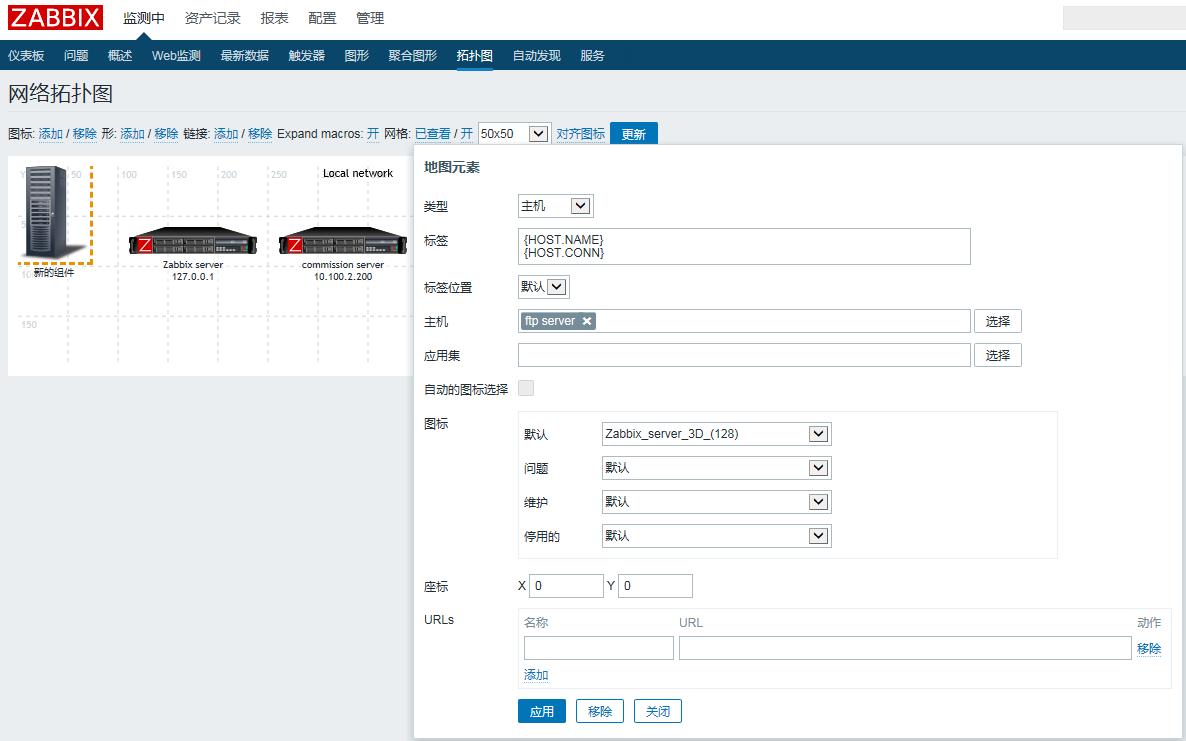Click 移除 link next to 形
Screen dimensions: 1186x741
pyautogui.click(x=166, y=134)
